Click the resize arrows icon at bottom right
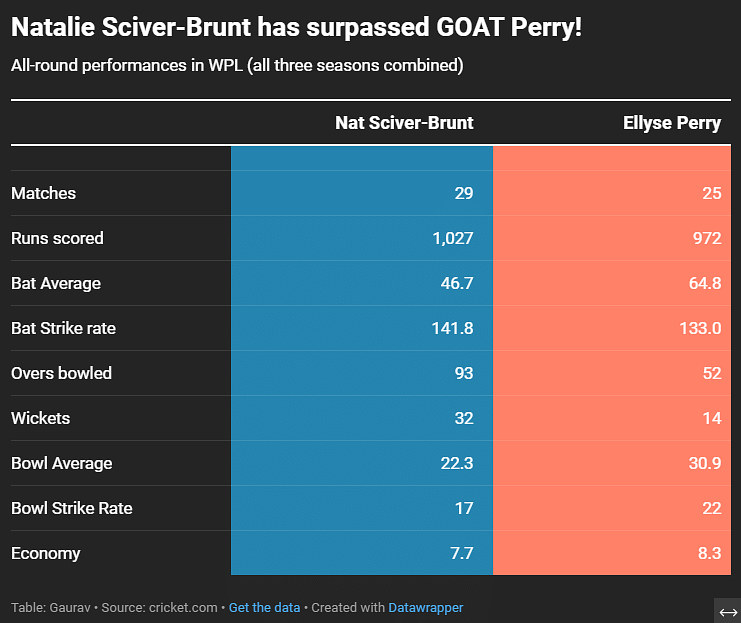Image resolution: width=741 pixels, height=623 pixels. 728,612
